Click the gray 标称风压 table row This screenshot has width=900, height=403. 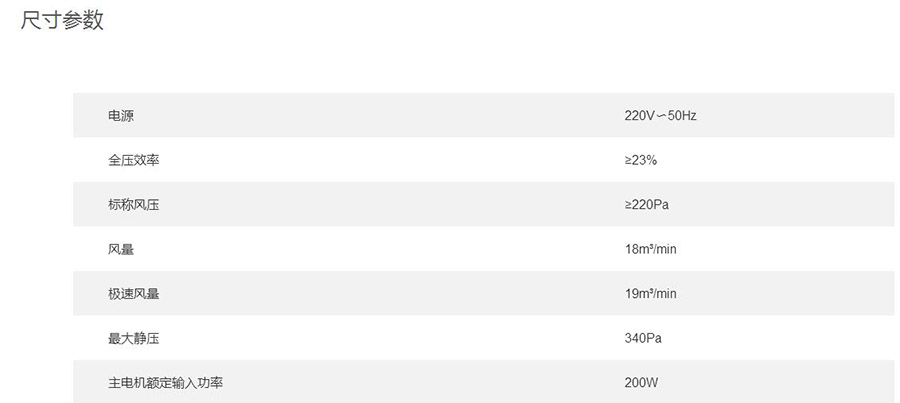pos(483,204)
